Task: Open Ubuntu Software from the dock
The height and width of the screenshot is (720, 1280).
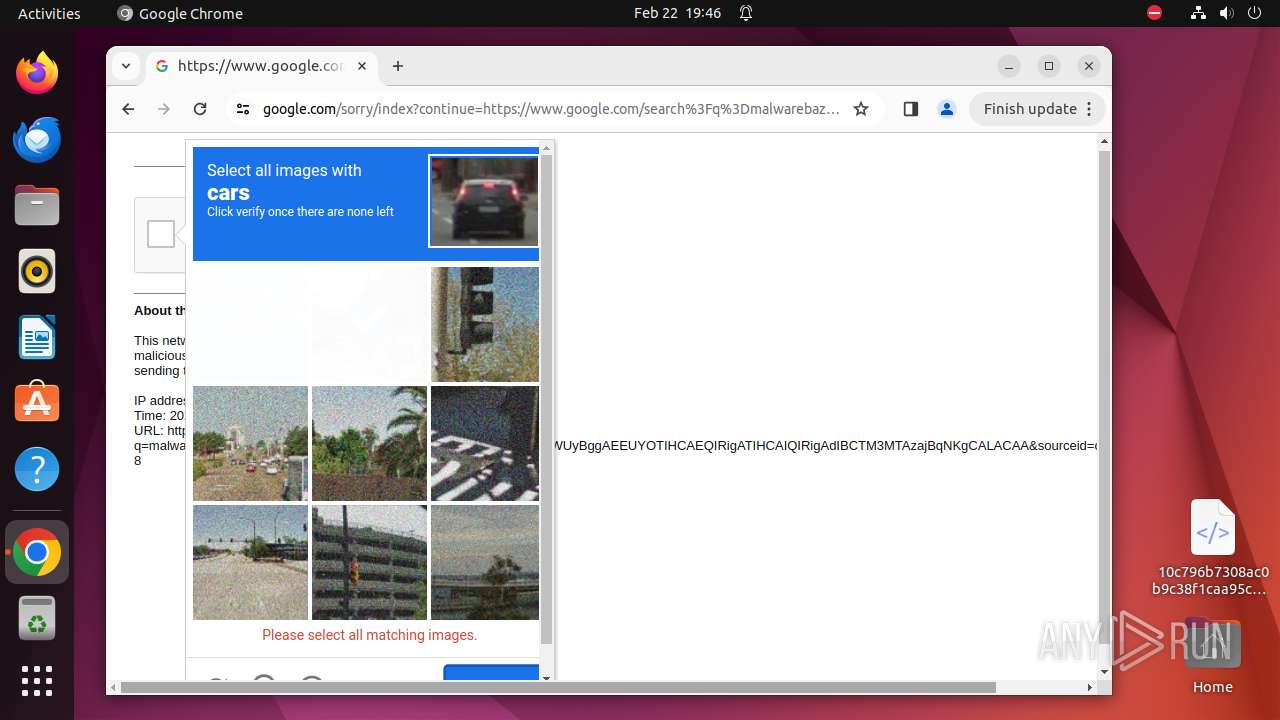Action: click(37, 403)
